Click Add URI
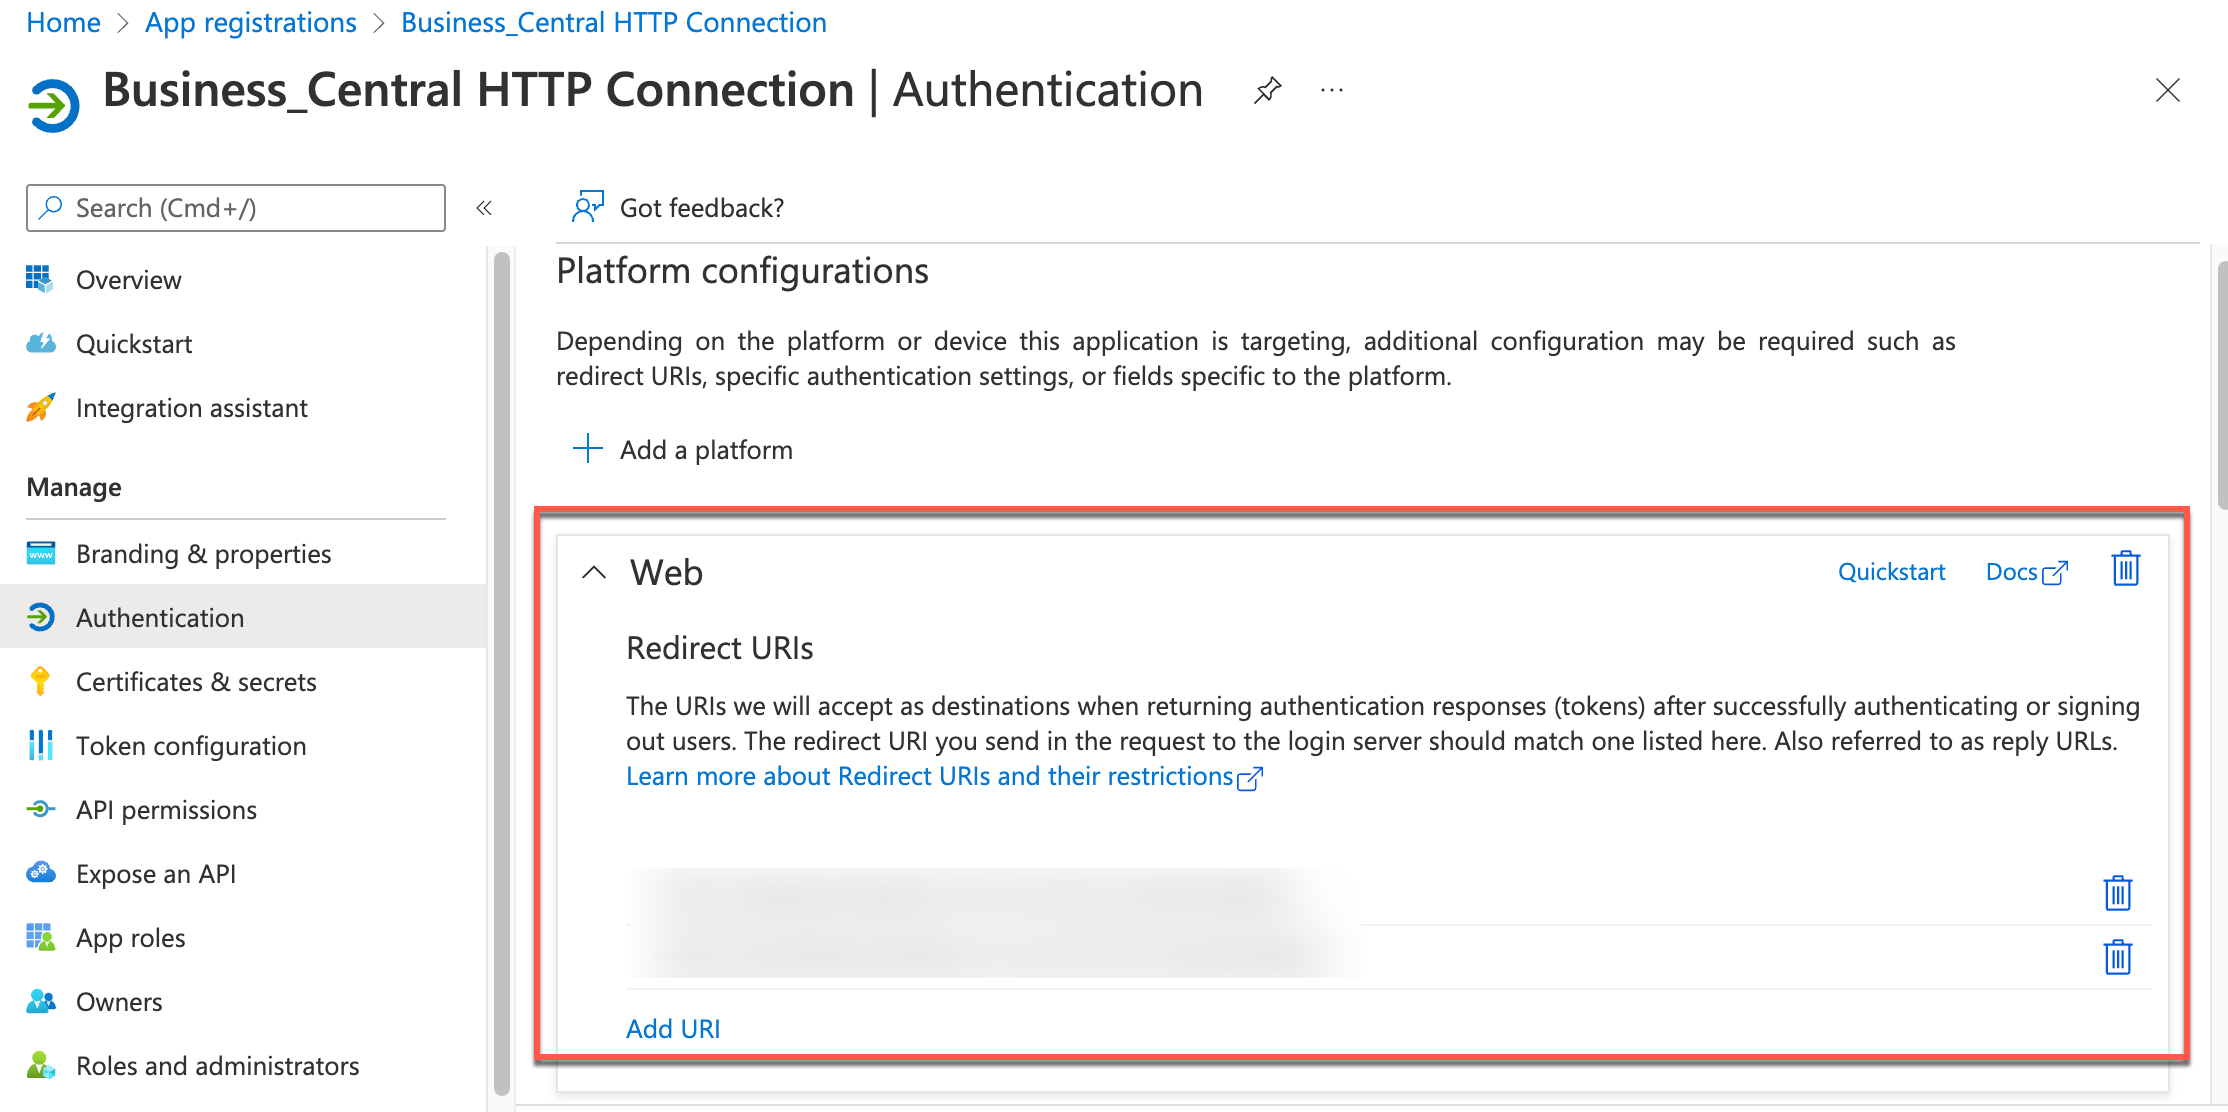This screenshot has width=2228, height=1112. [x=673, y=1029]
